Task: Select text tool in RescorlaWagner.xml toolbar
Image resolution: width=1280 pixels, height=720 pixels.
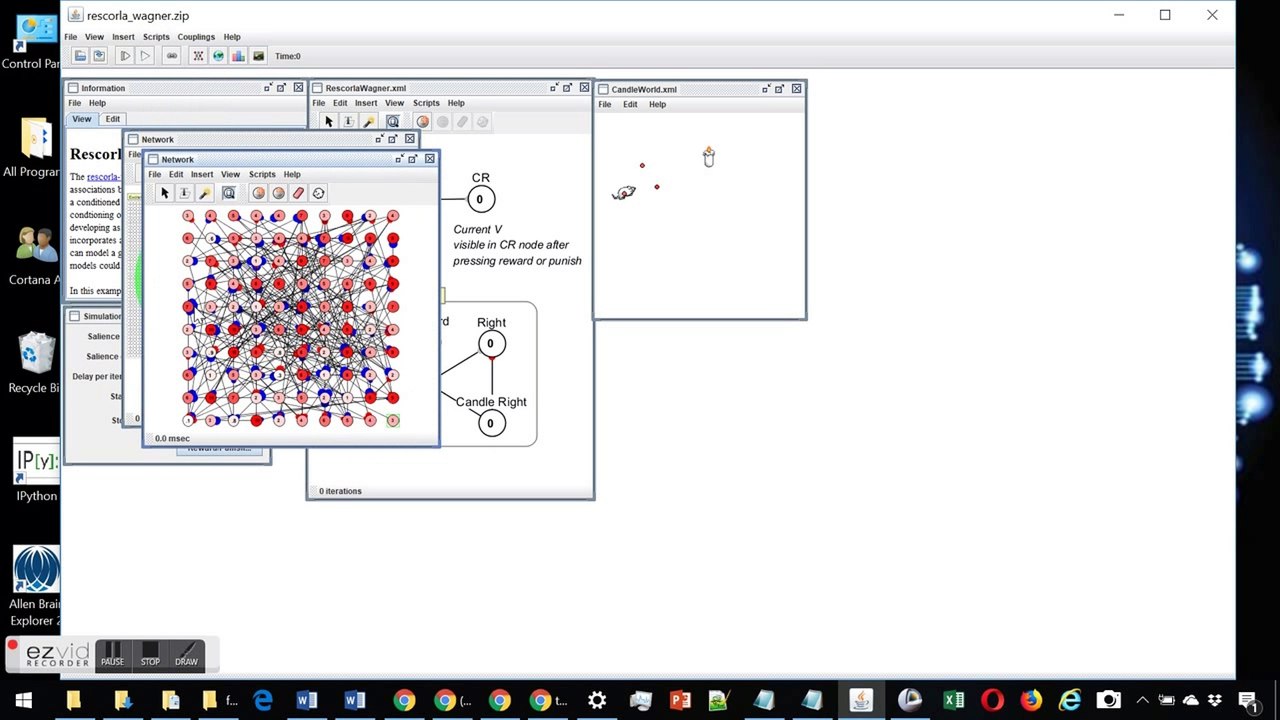Action: (x=348, y=122)
